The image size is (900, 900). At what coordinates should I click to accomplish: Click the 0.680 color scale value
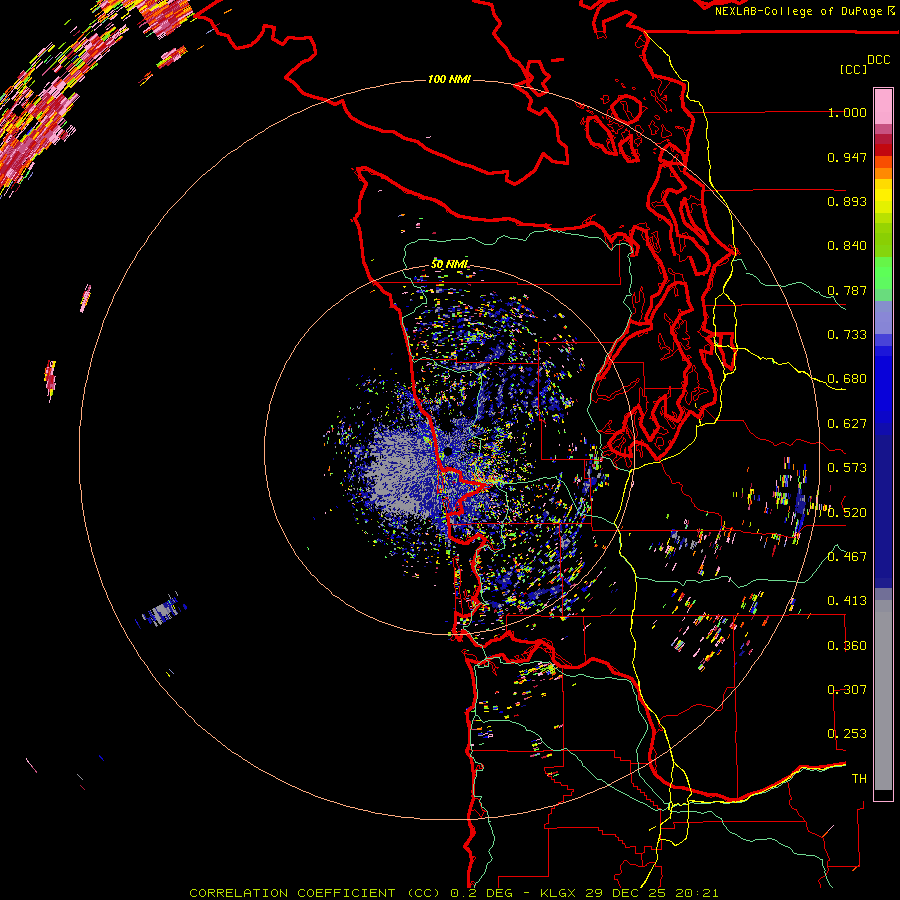coord(847,379)
